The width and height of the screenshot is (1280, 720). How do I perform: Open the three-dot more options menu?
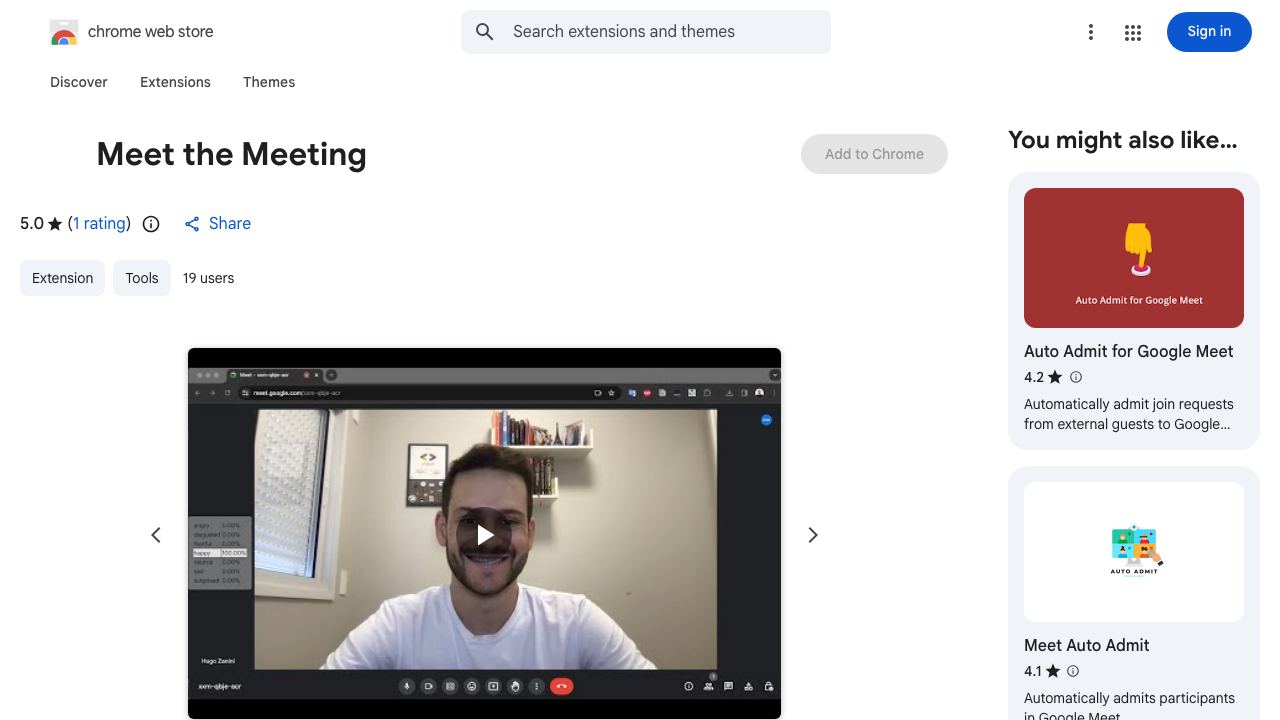1091,33
